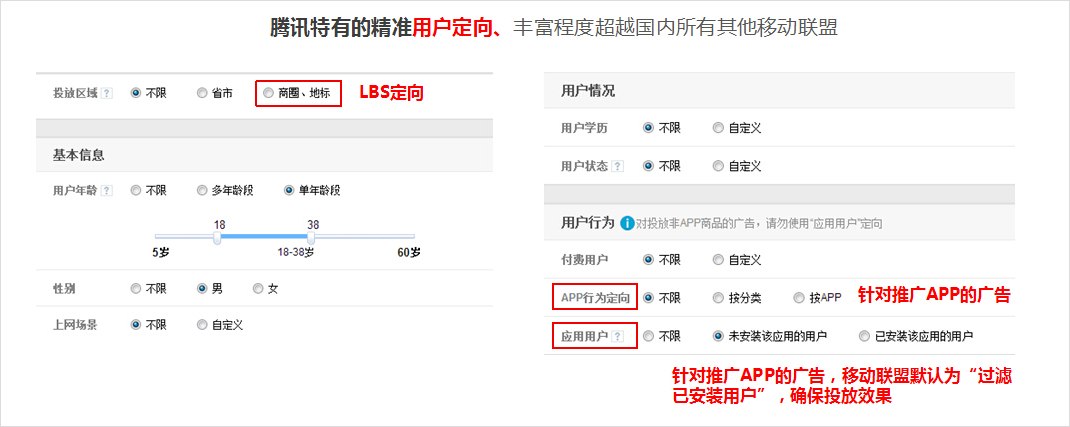Image resolution: width=1070 pixels, height=427 pixels.
Task: Click the blue age range track between the handles
Action: (x=264, y=236)
